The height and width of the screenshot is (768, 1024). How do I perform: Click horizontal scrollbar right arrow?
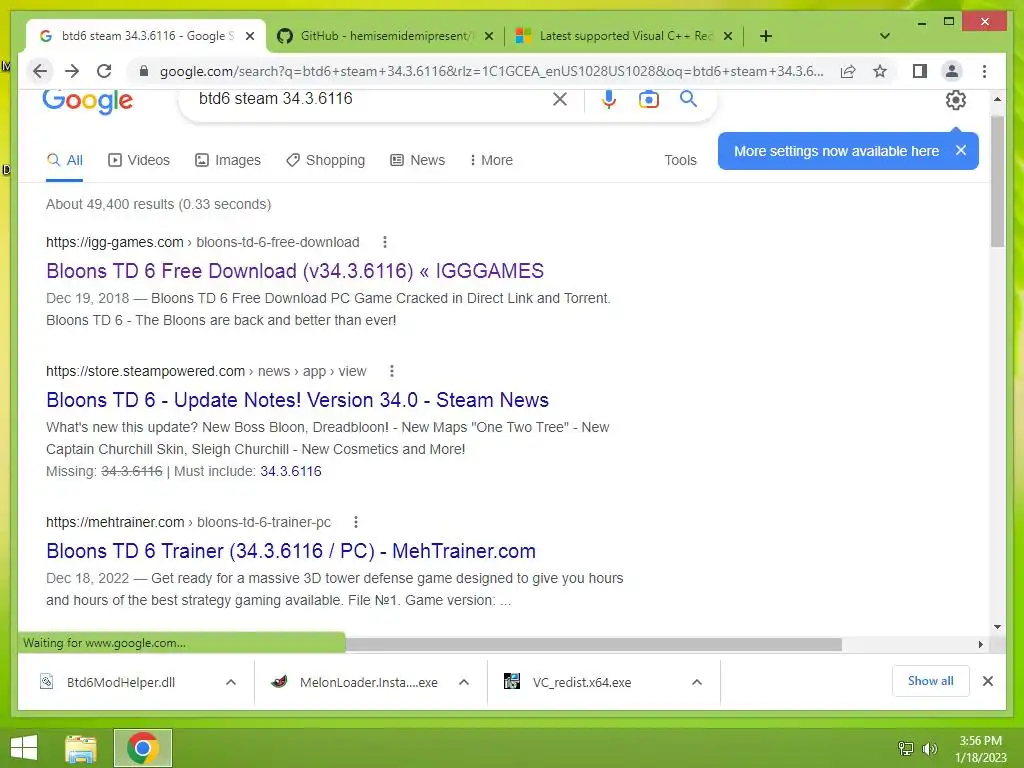pos(980,645)
